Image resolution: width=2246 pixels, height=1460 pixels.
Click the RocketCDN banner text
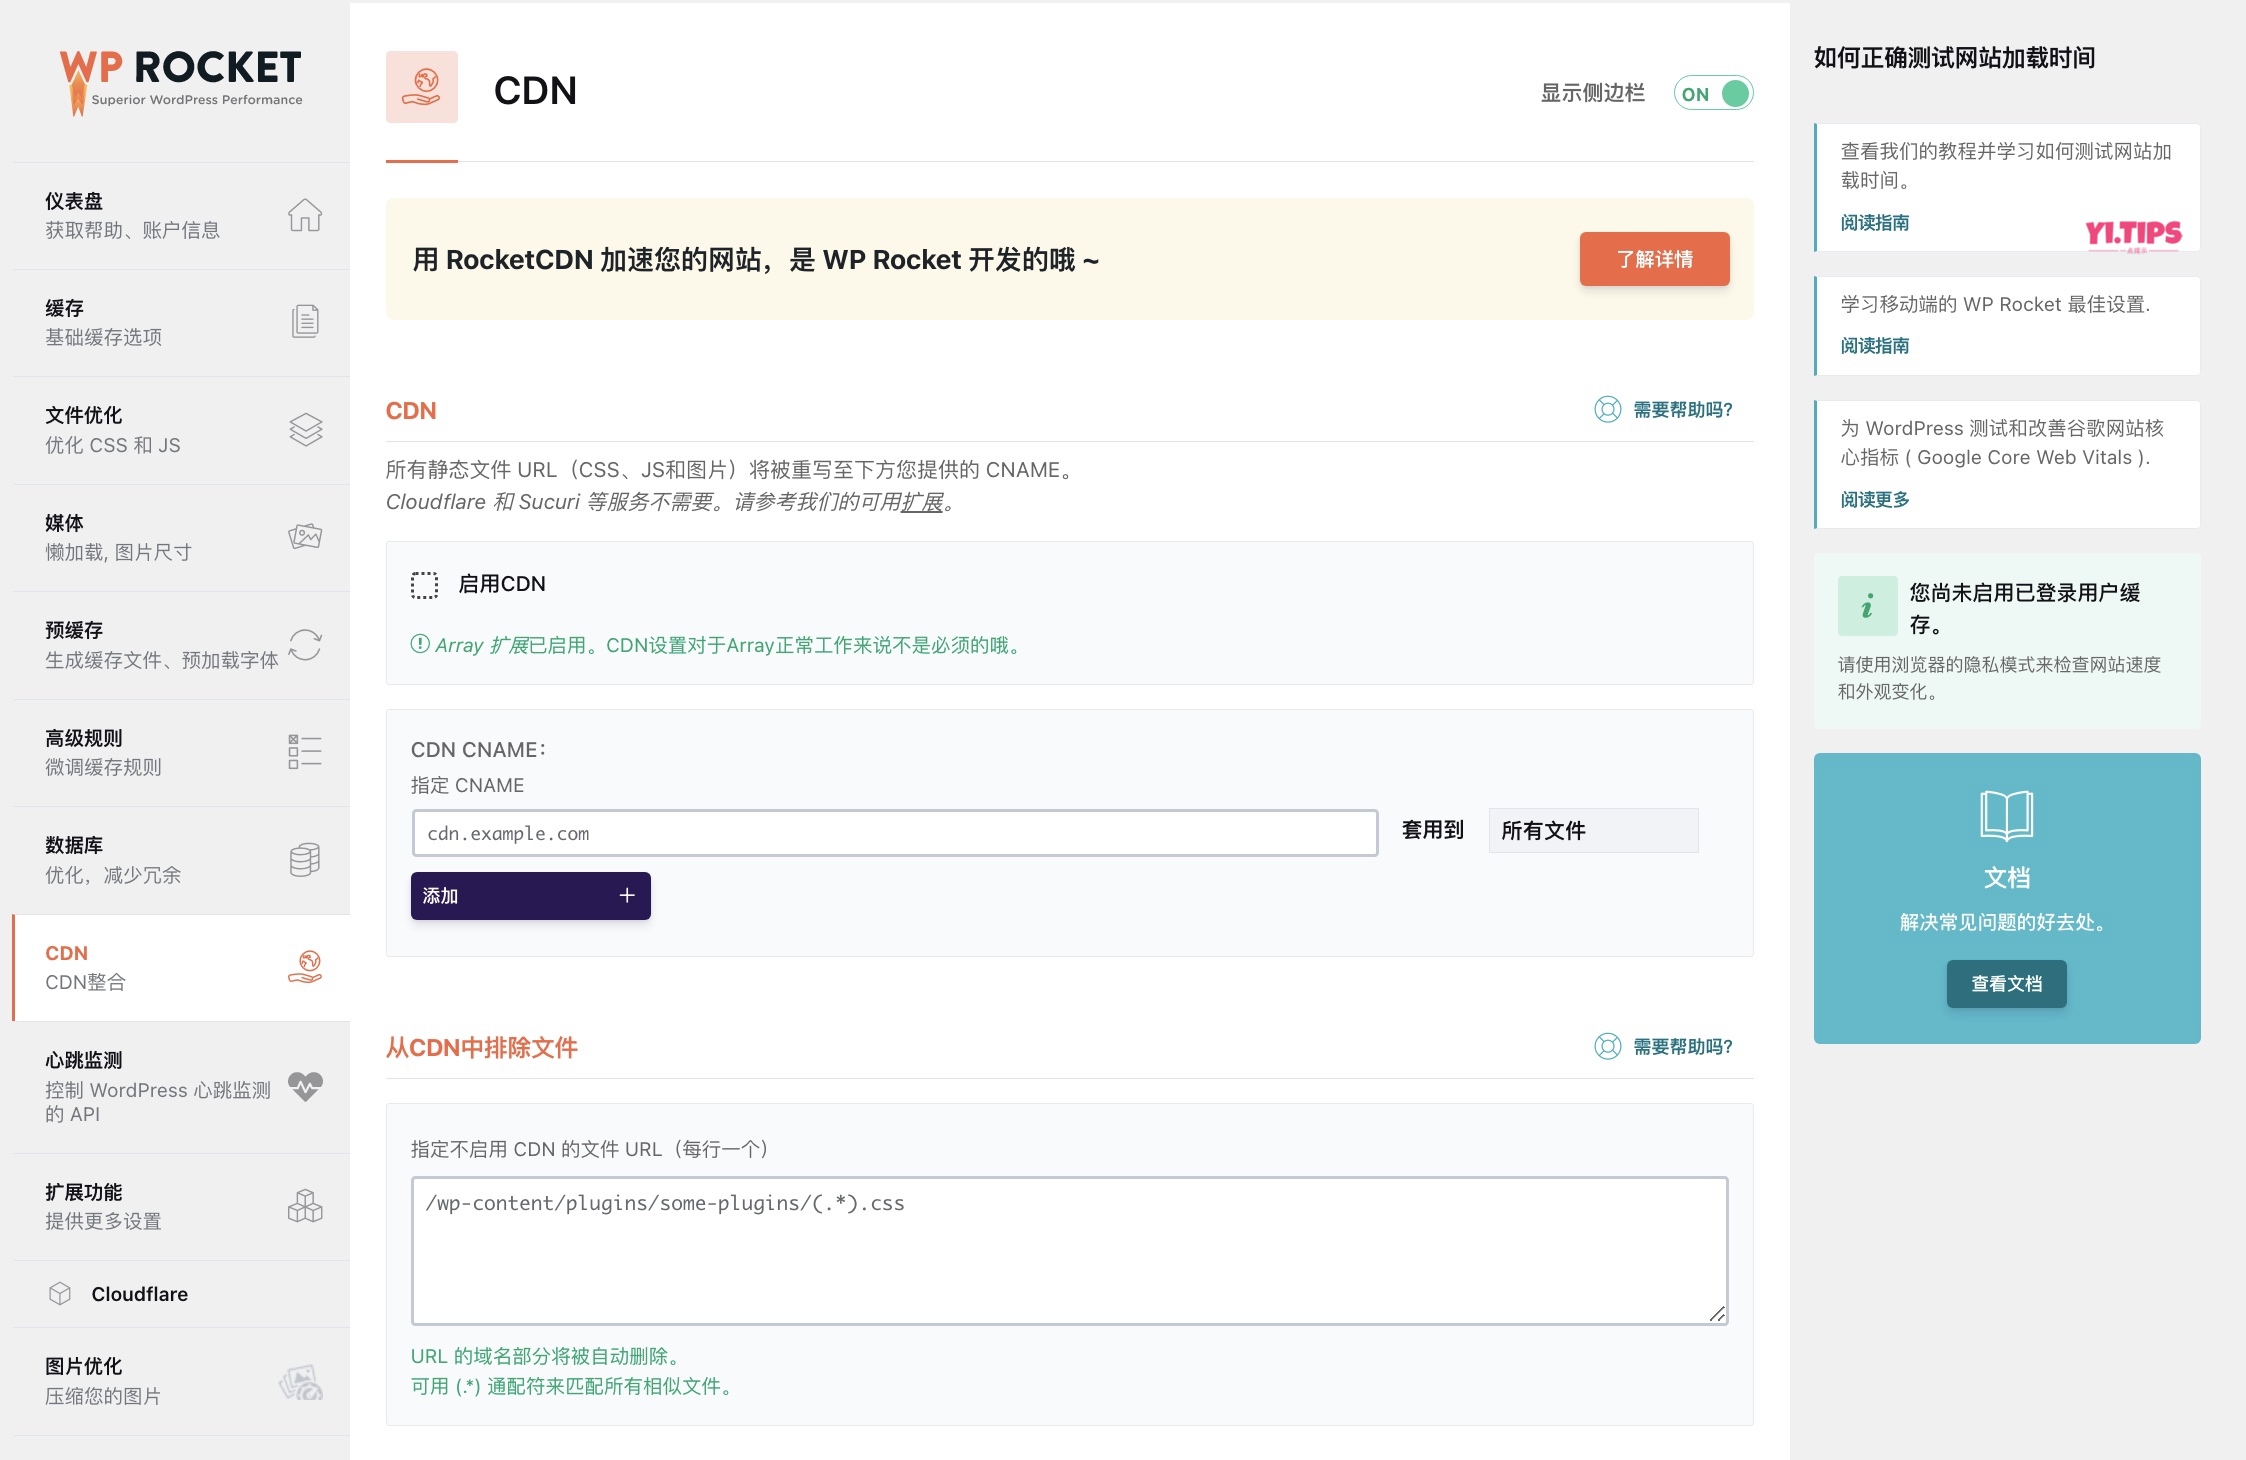click(756, 260)
